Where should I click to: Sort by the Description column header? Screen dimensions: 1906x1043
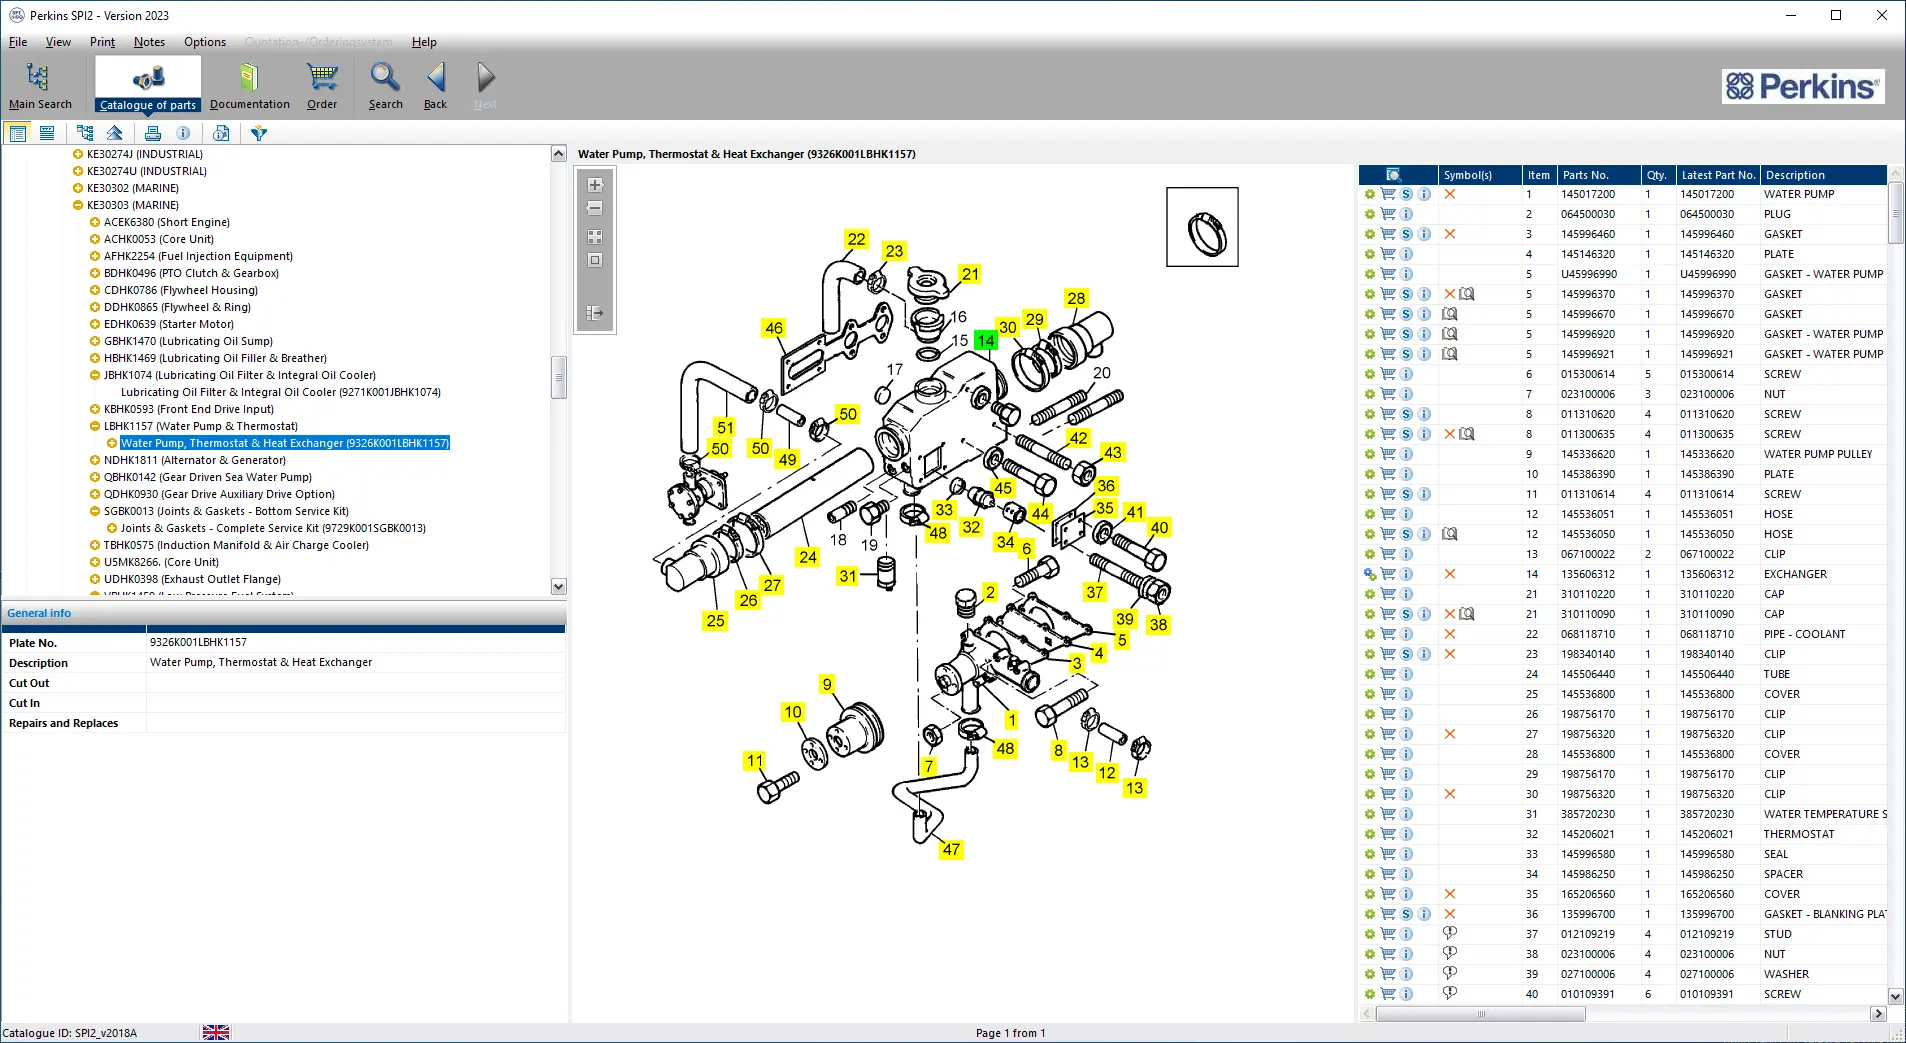[1823, 175]
